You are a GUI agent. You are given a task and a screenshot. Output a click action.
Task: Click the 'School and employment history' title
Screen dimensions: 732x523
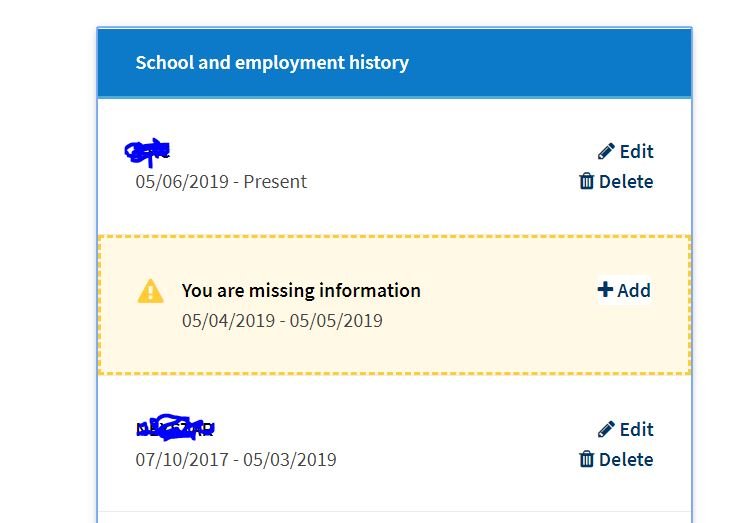(272, 63)
